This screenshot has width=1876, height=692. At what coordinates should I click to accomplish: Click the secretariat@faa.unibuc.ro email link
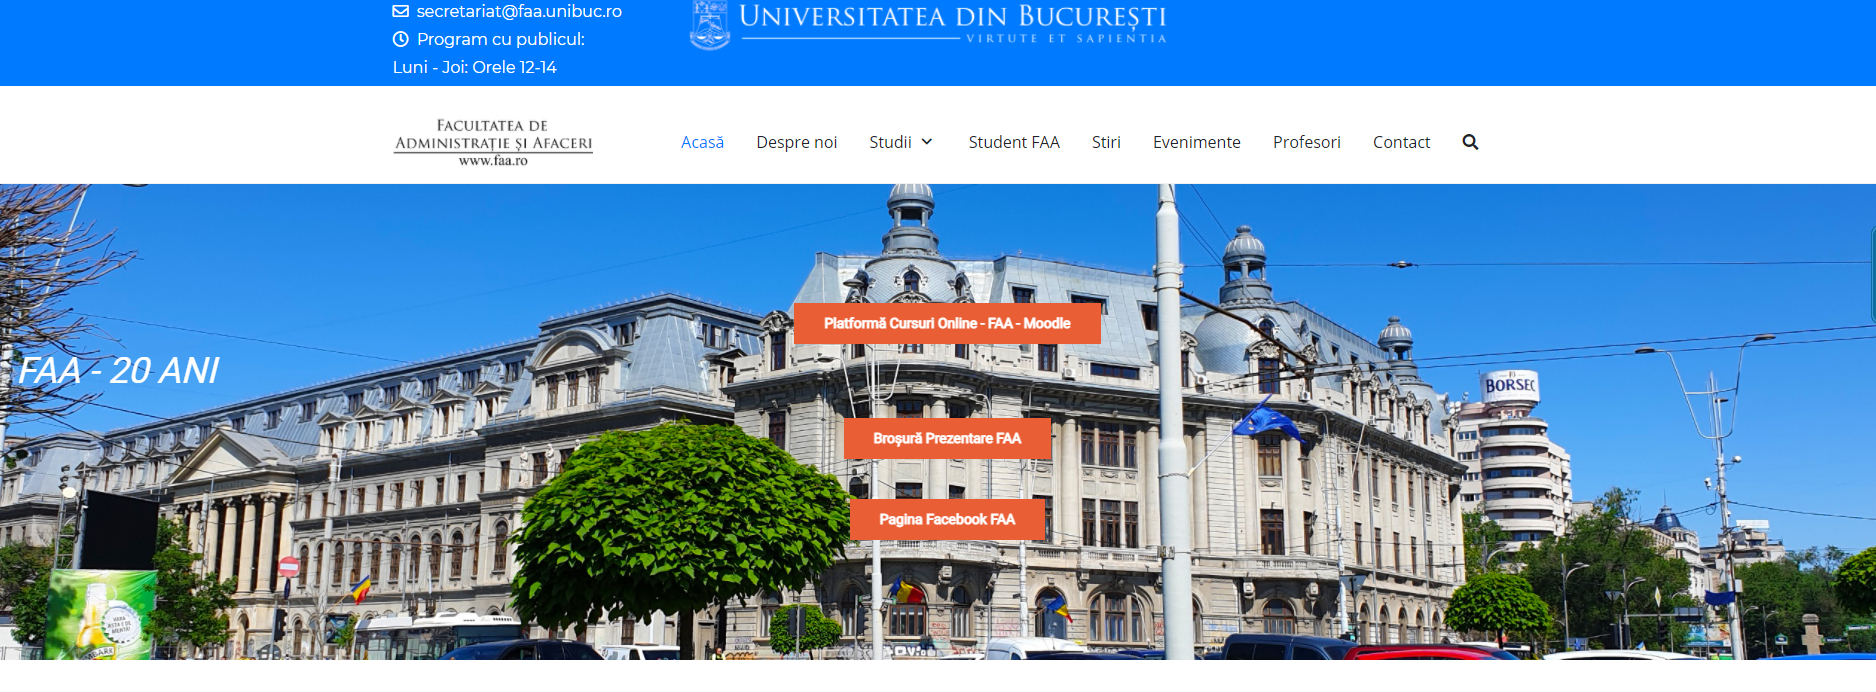click(x=519, y=12)
